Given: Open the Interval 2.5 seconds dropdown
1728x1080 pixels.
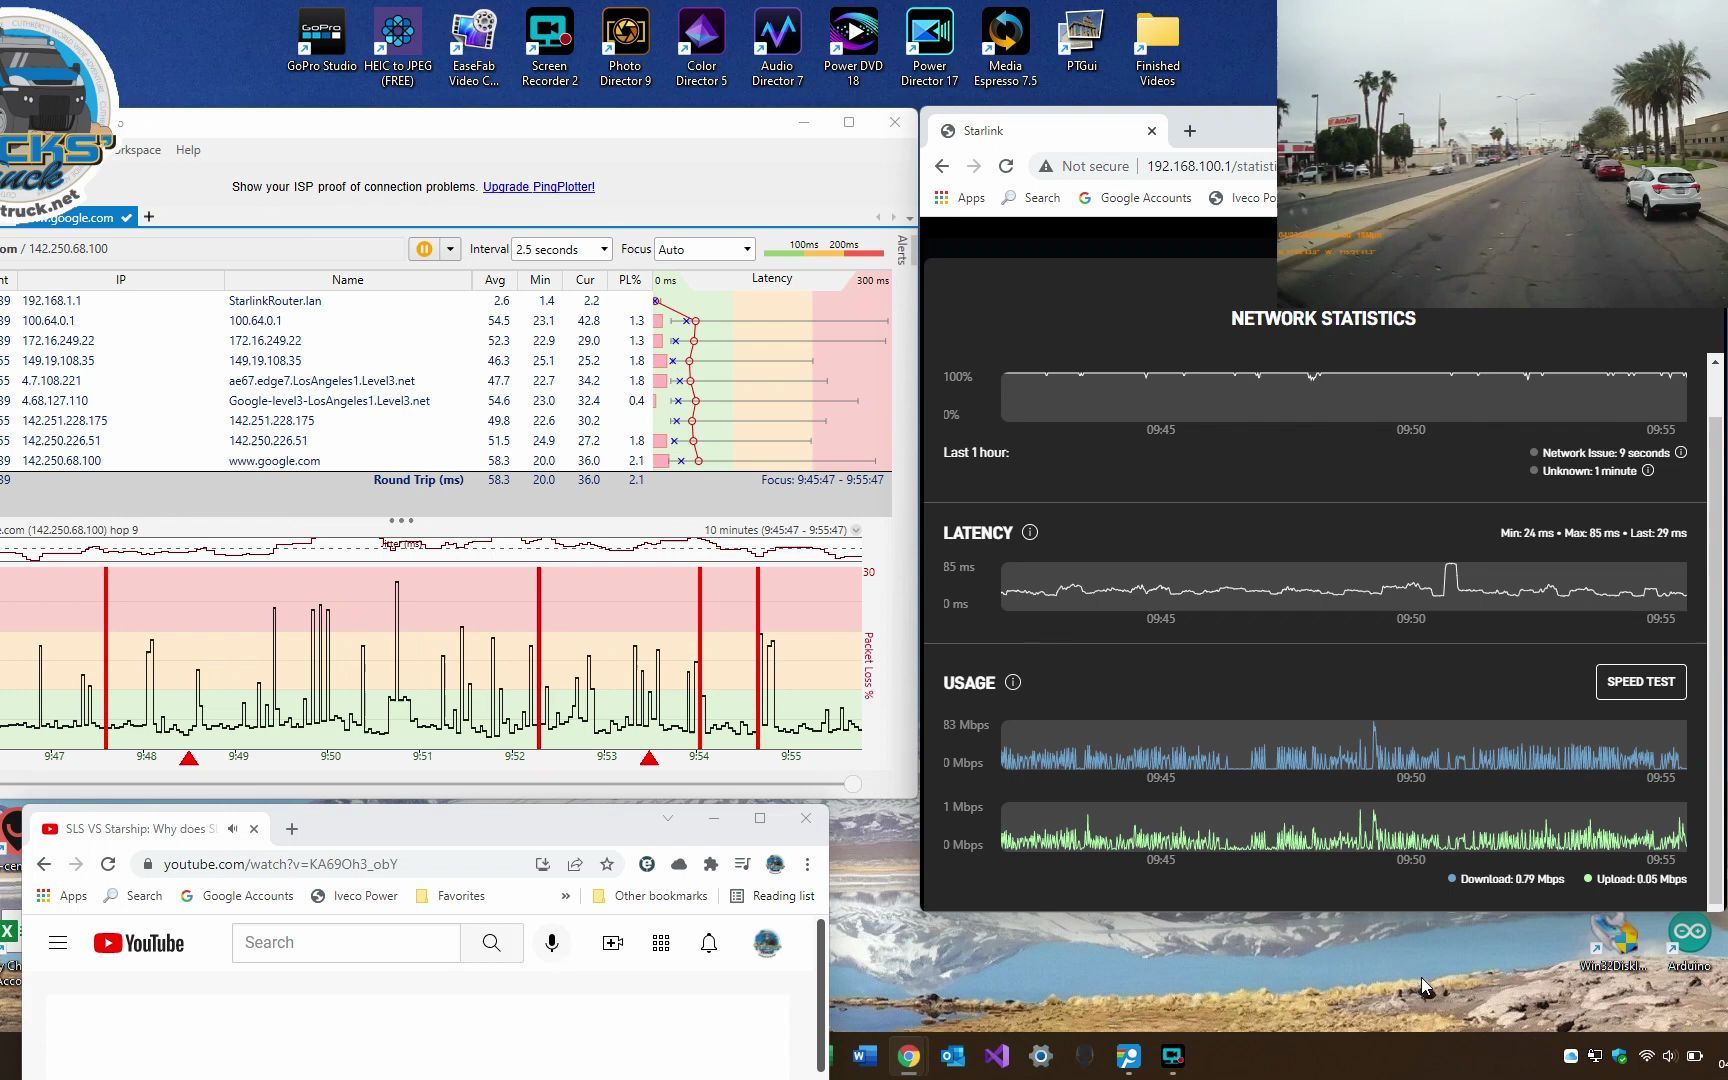Looking at the screenshot, I should 562,249.
